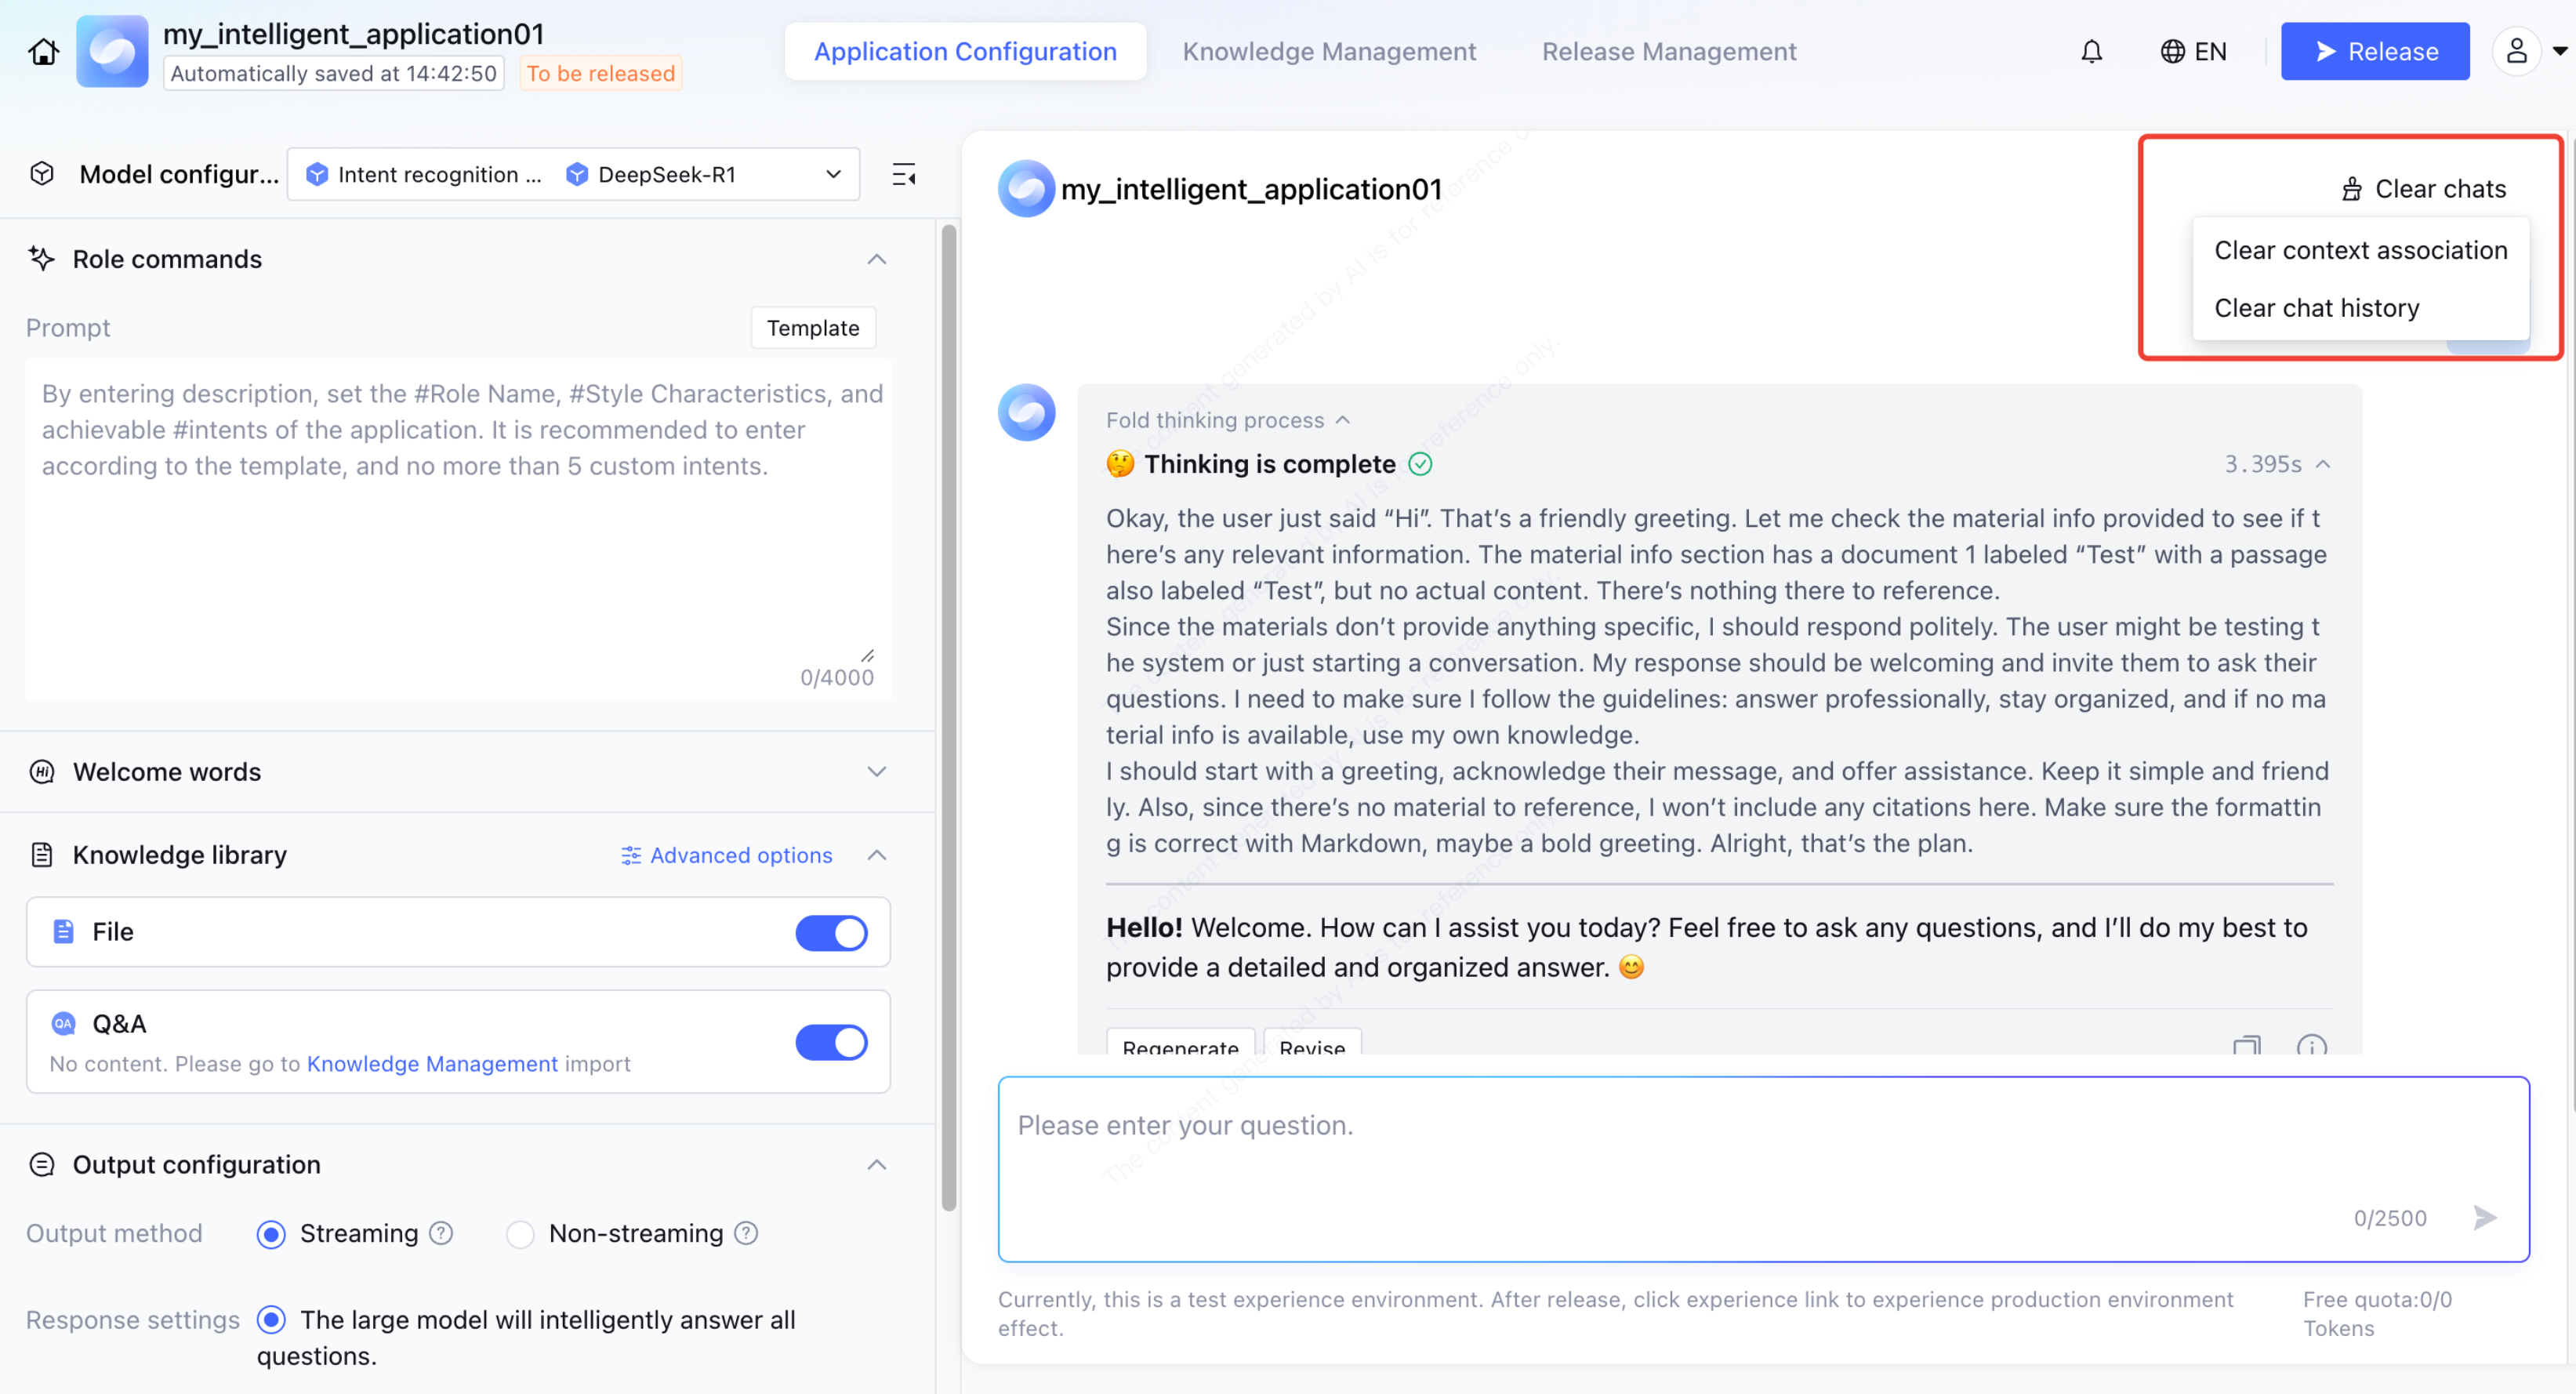Click the copy response icon
Image resolution: width=2576 pixels, height=1394 pixels.
[2246, 1045]
